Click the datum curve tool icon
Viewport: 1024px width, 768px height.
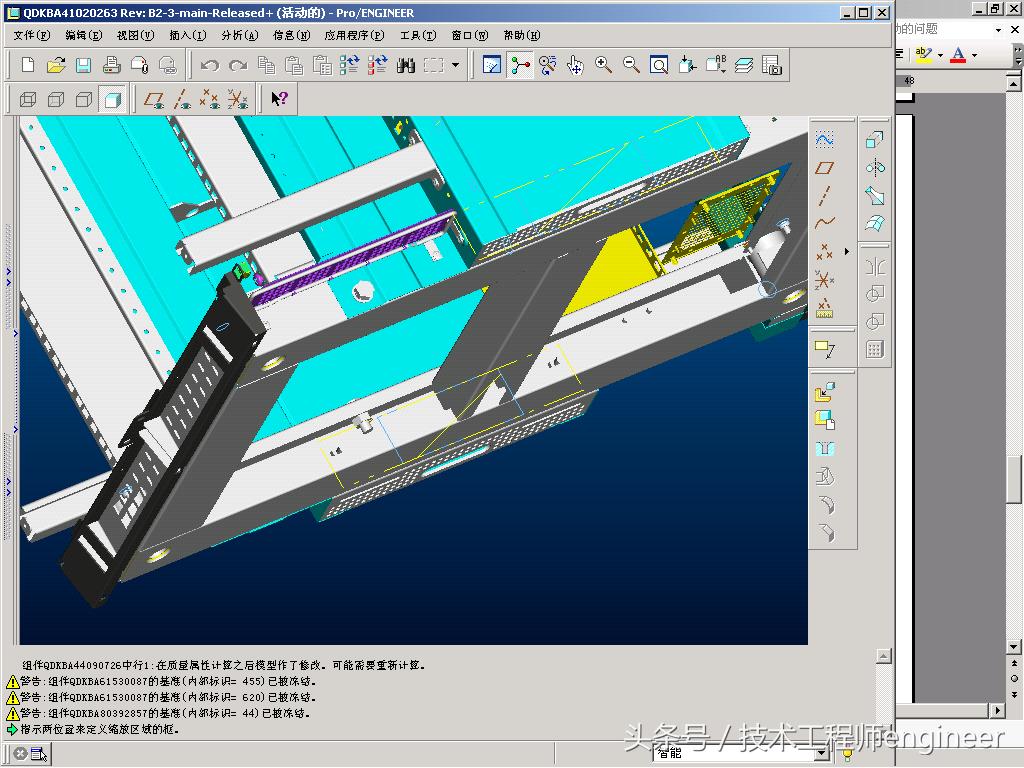[824, 223]
